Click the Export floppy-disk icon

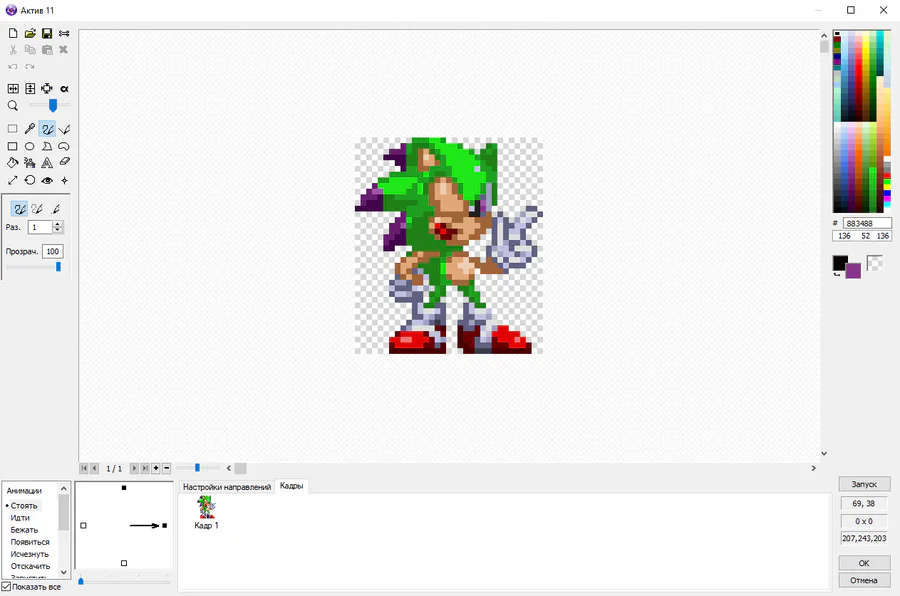click(x=47, y=33)
